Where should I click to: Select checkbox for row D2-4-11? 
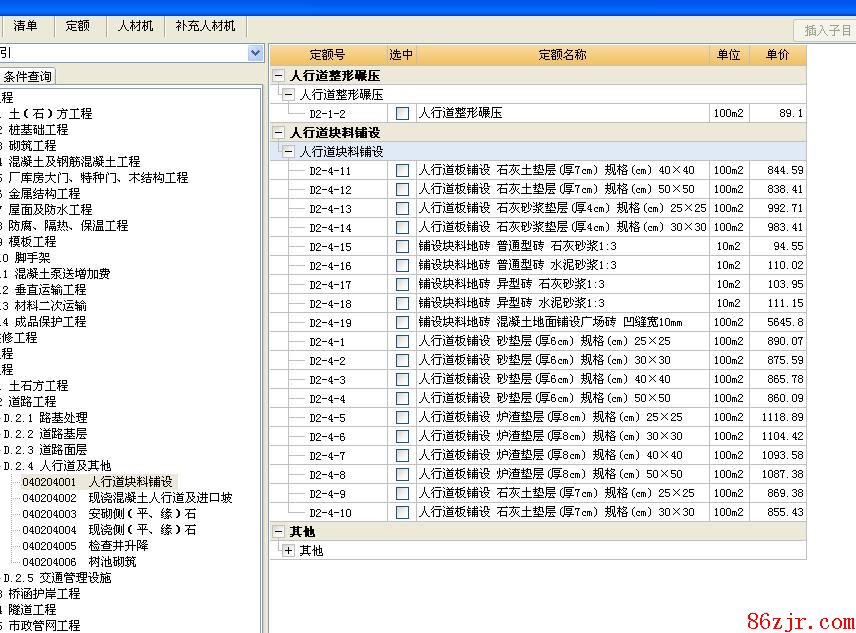pos(402,171)
